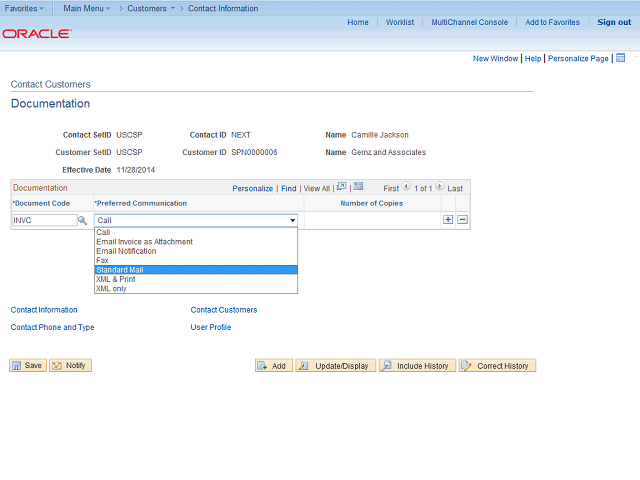Click the Contact ID value NEXT
Screen dimensions: 640x480
(x=241, y=135)
